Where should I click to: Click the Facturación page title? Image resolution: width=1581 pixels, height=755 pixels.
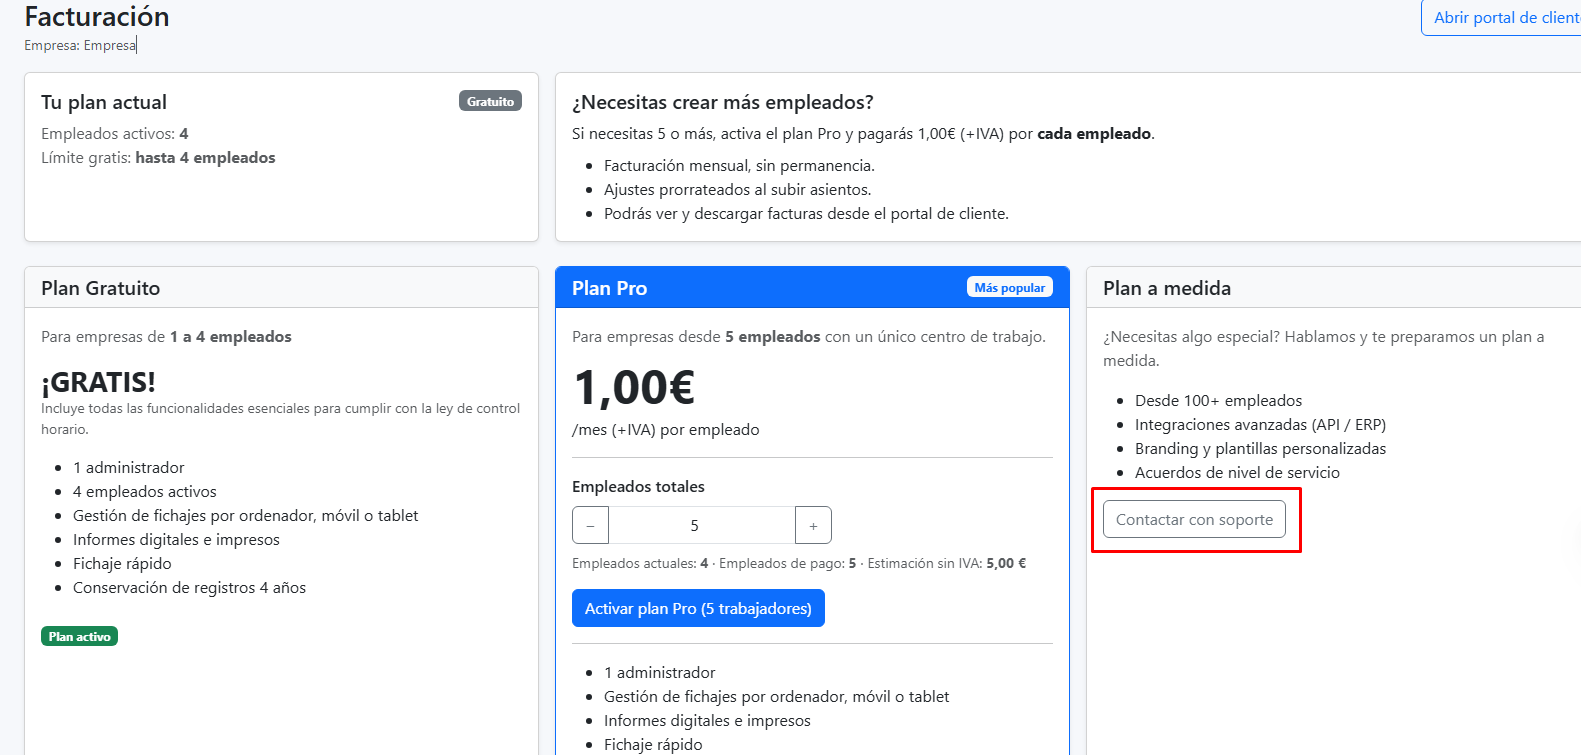click(97, 17)
